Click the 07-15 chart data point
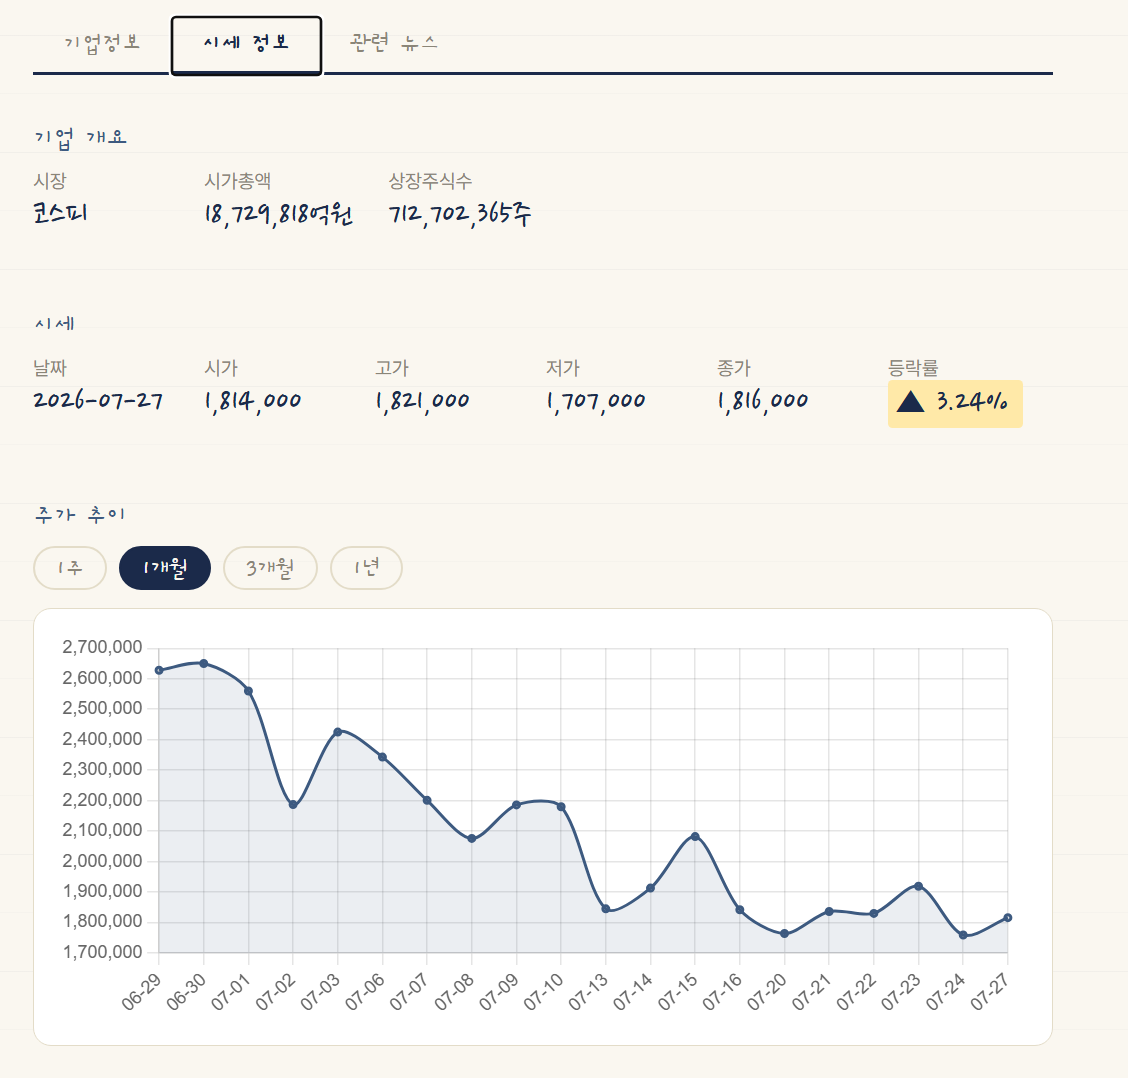 coord(695,836)
